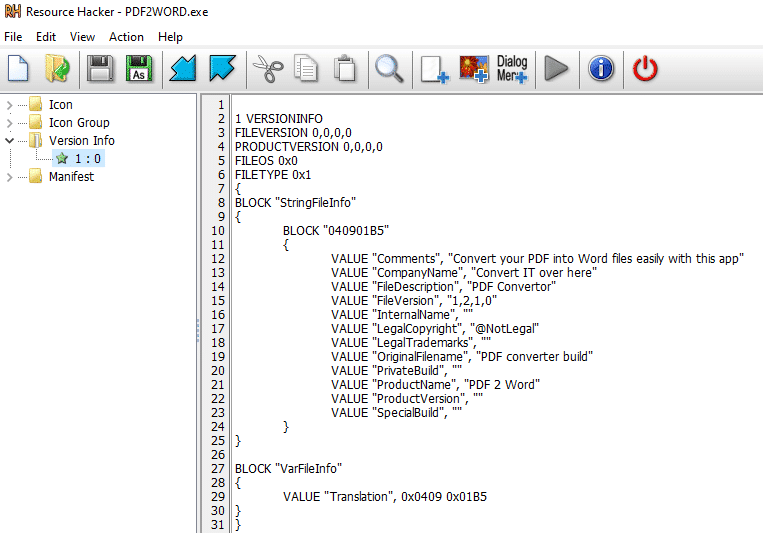Expand the Manifest tree node
The width and height of the screenshot is (763, 533).
pyautogui.click(x=9, y=177)
